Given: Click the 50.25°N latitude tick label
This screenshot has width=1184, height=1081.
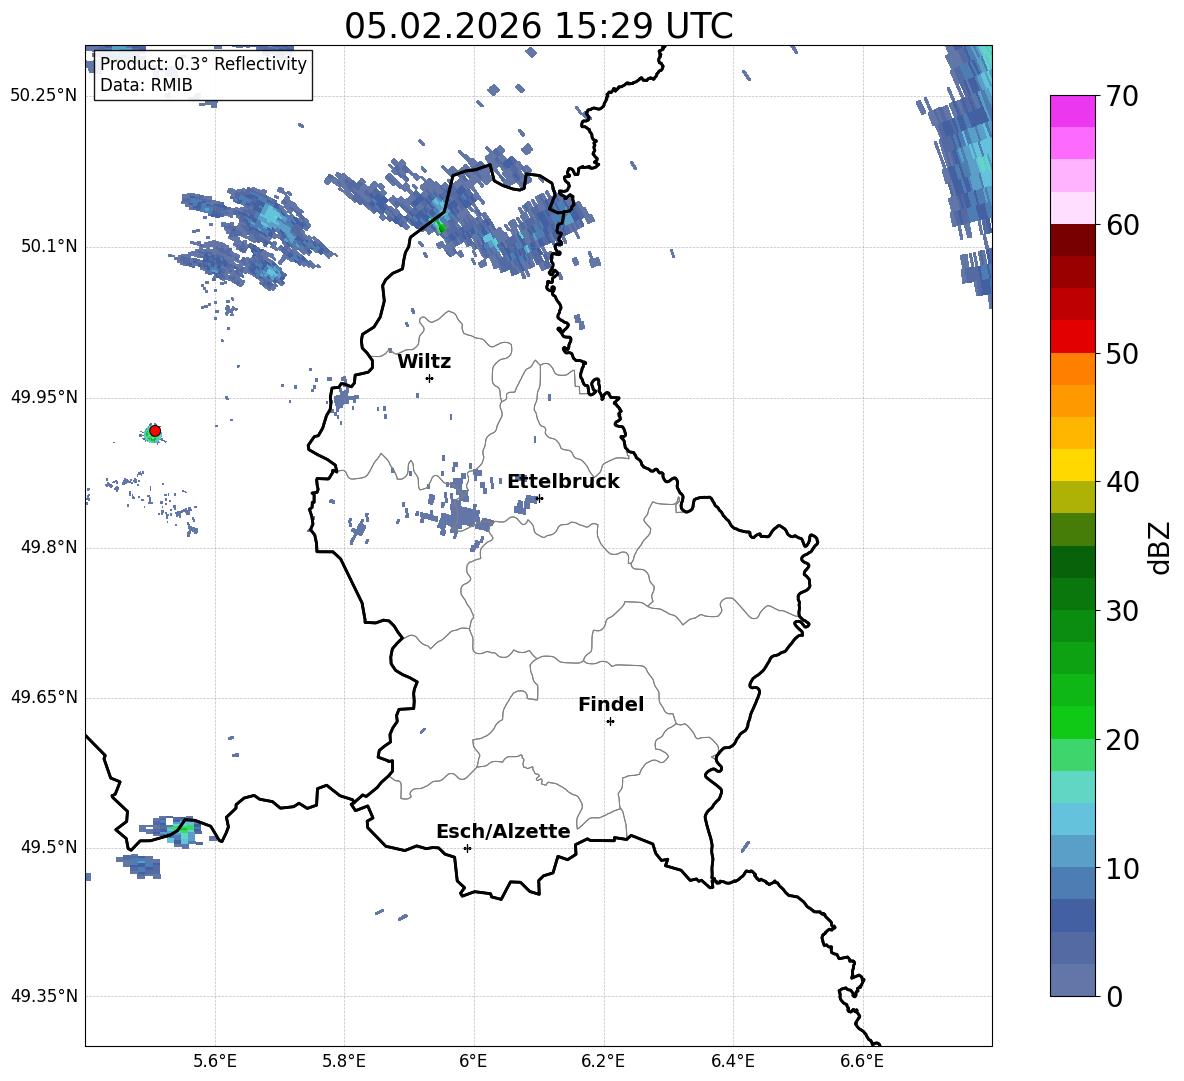Looking at the screenshot, I should (x=44, y=96).
